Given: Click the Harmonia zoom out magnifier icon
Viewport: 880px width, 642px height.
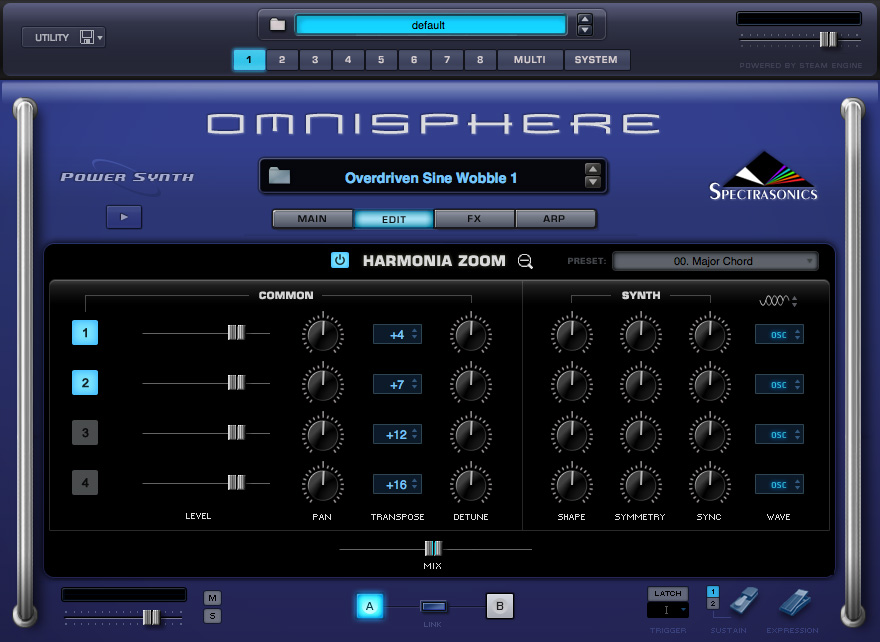Looking at the screenshot, I should pyautogui.click(x=525, y=261).
